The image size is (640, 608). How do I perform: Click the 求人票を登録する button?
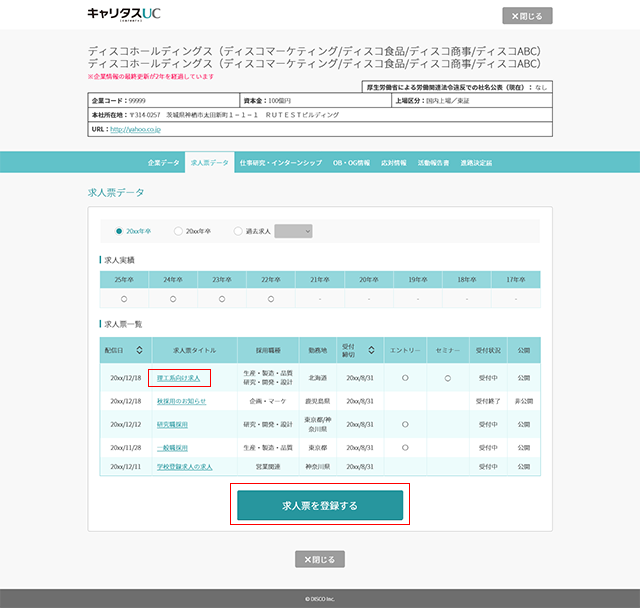coord(320,506)
